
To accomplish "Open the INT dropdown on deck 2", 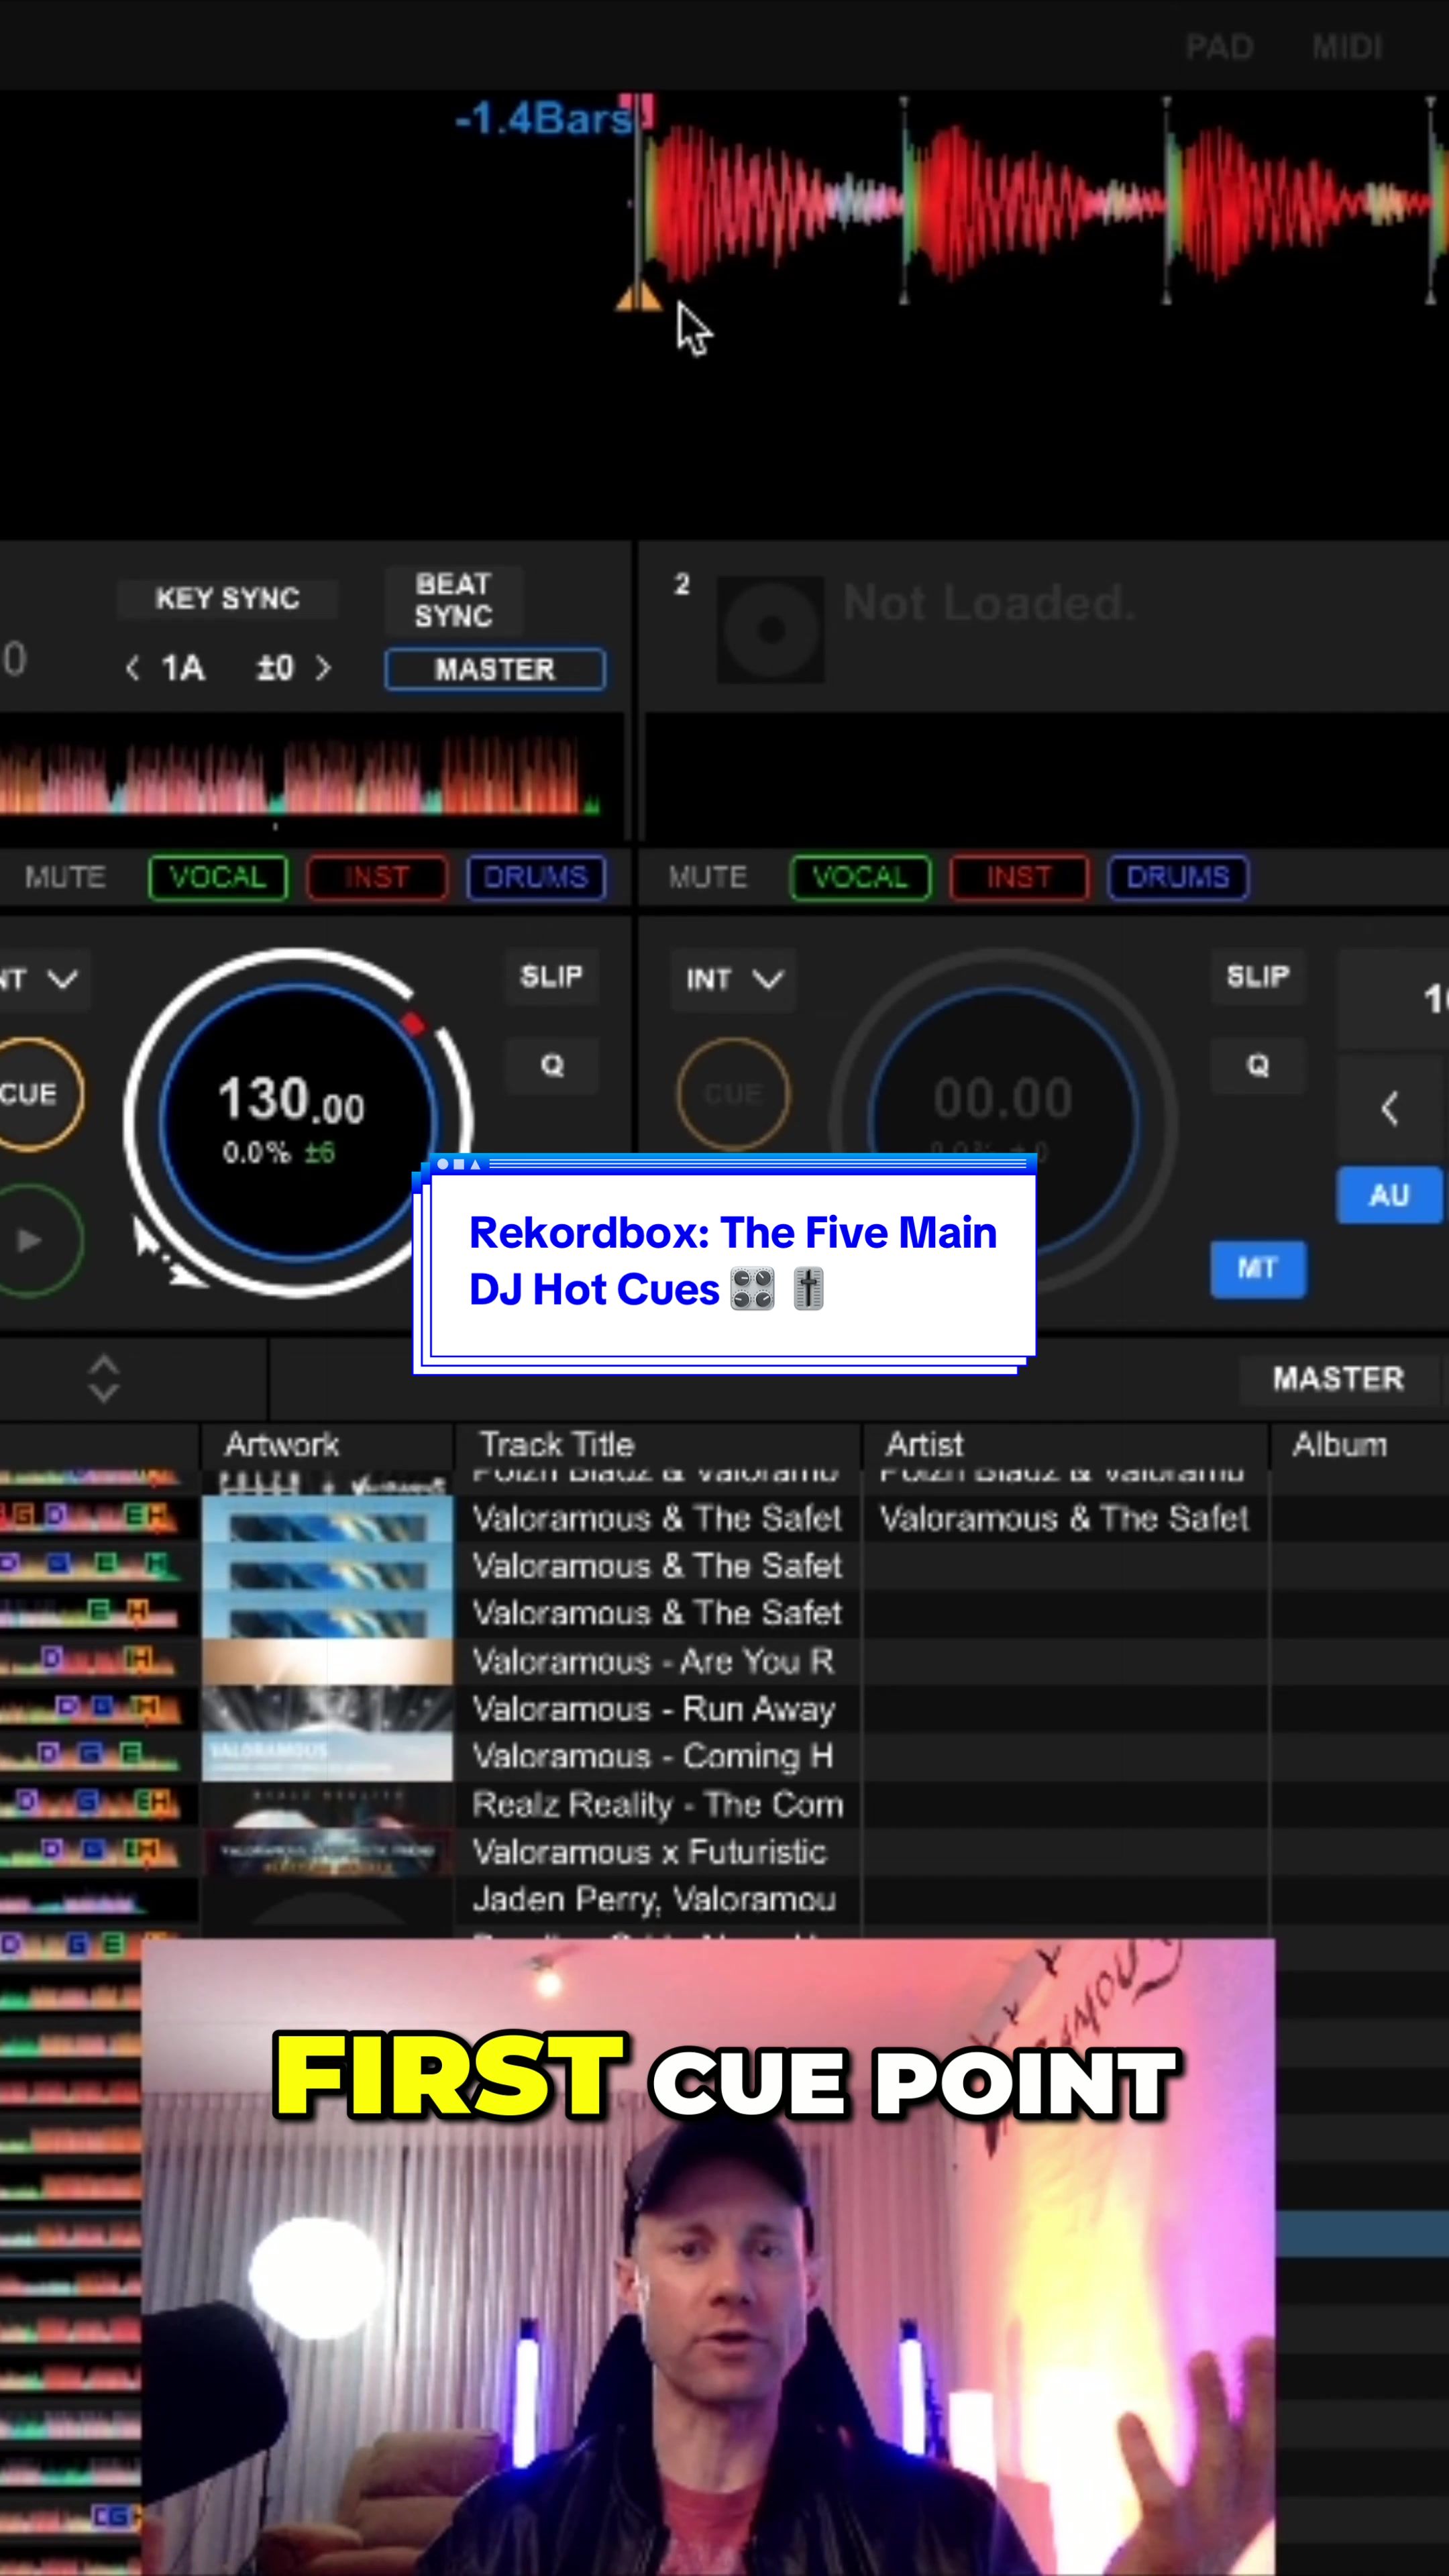I will tap(734, 979).
